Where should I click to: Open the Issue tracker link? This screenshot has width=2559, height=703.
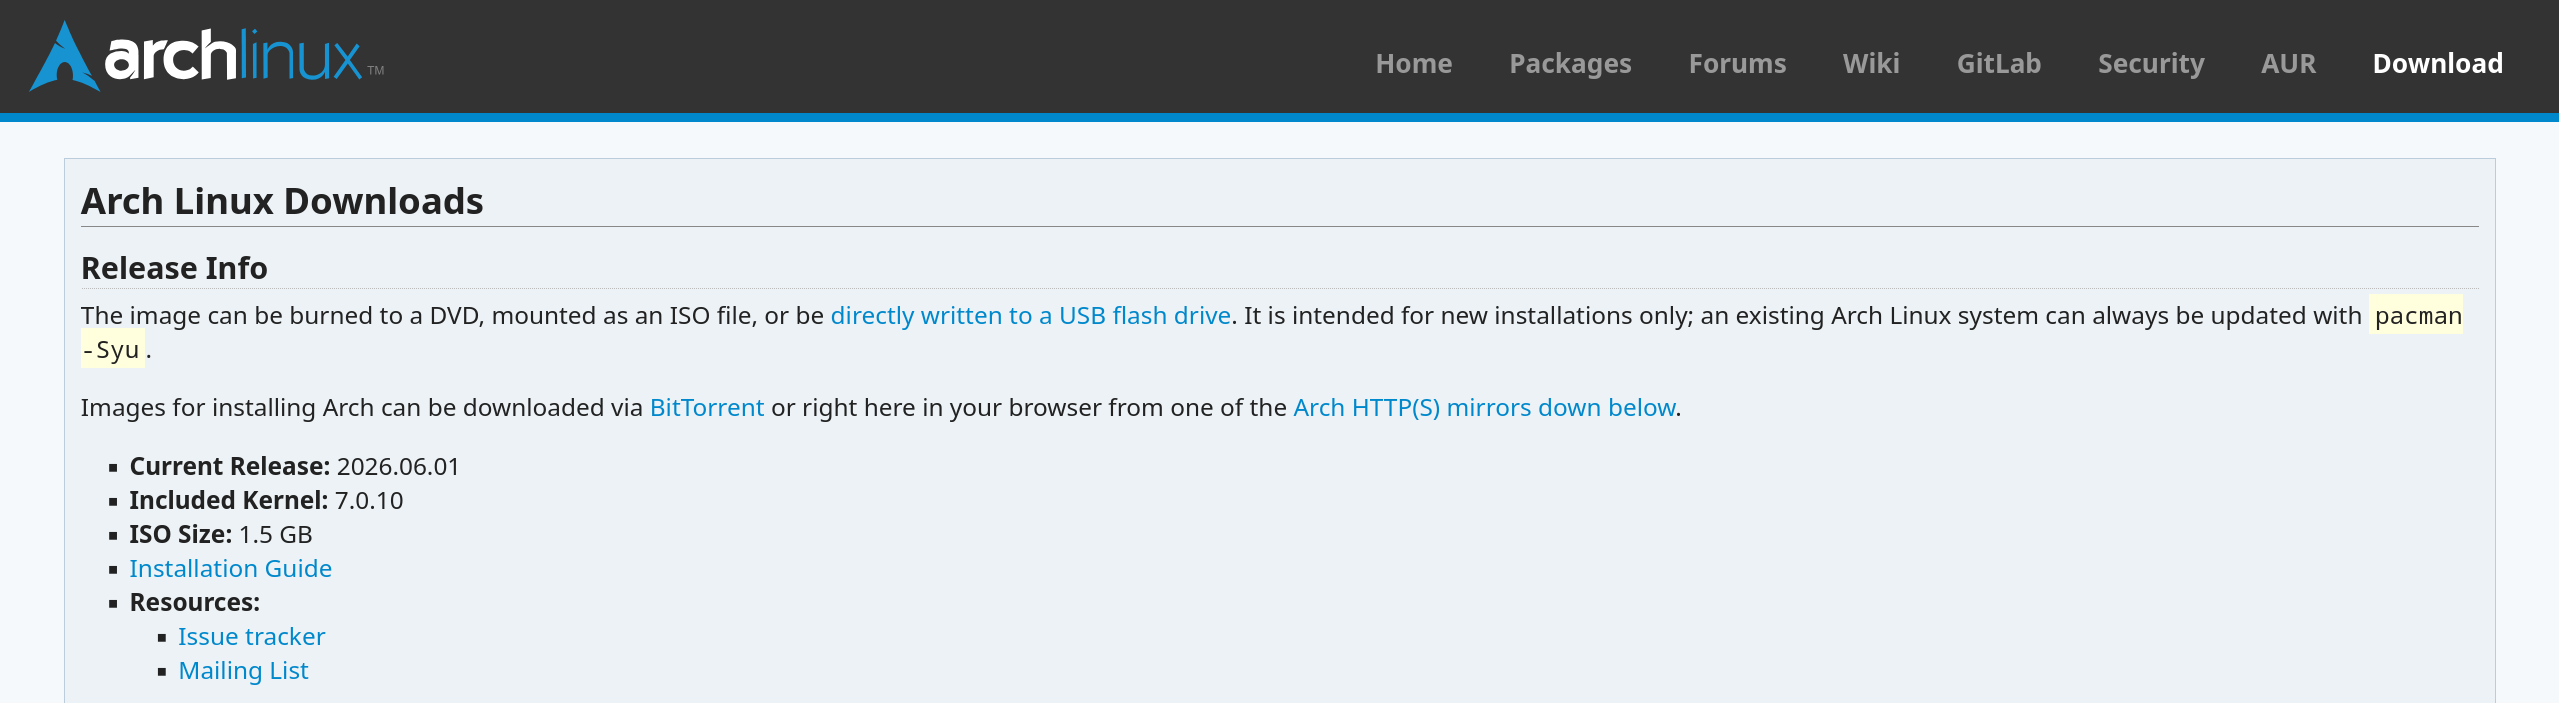click(251, 637)
